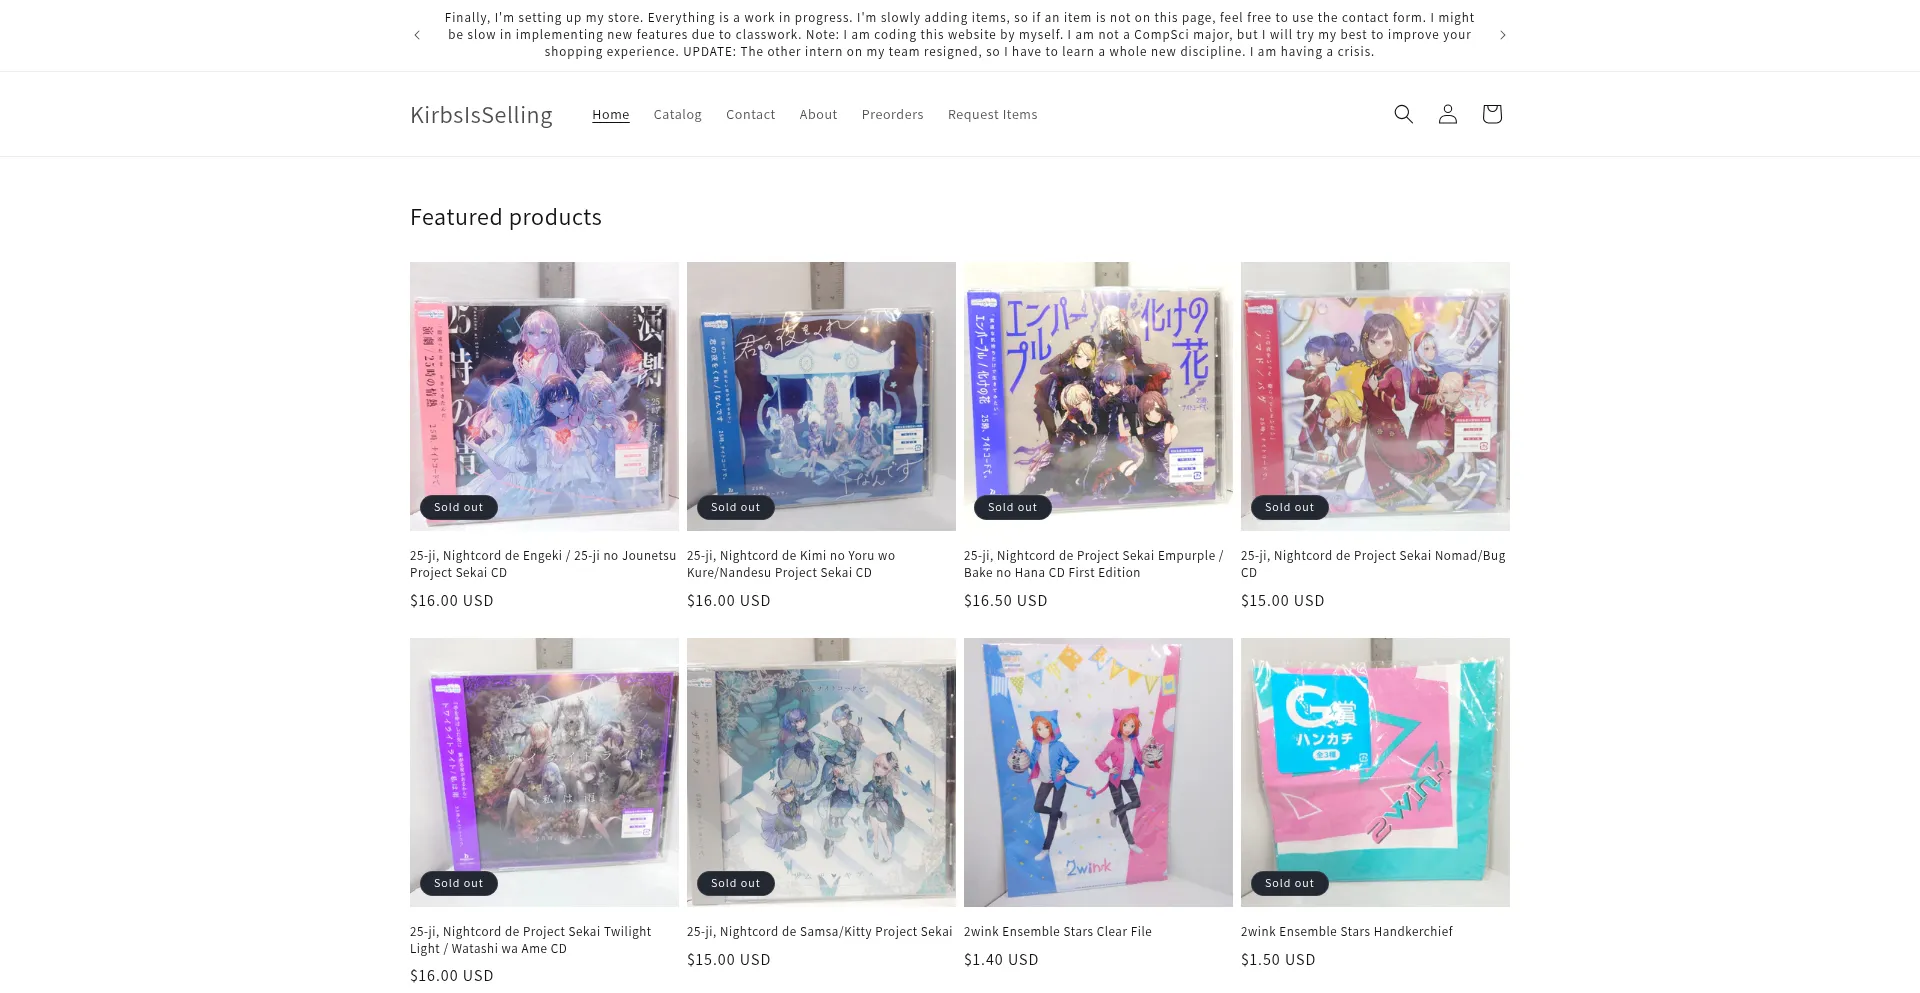
Task: Open the Samsa/Kitty Project Sekai thumbnail
Action: tap(821, 772)
